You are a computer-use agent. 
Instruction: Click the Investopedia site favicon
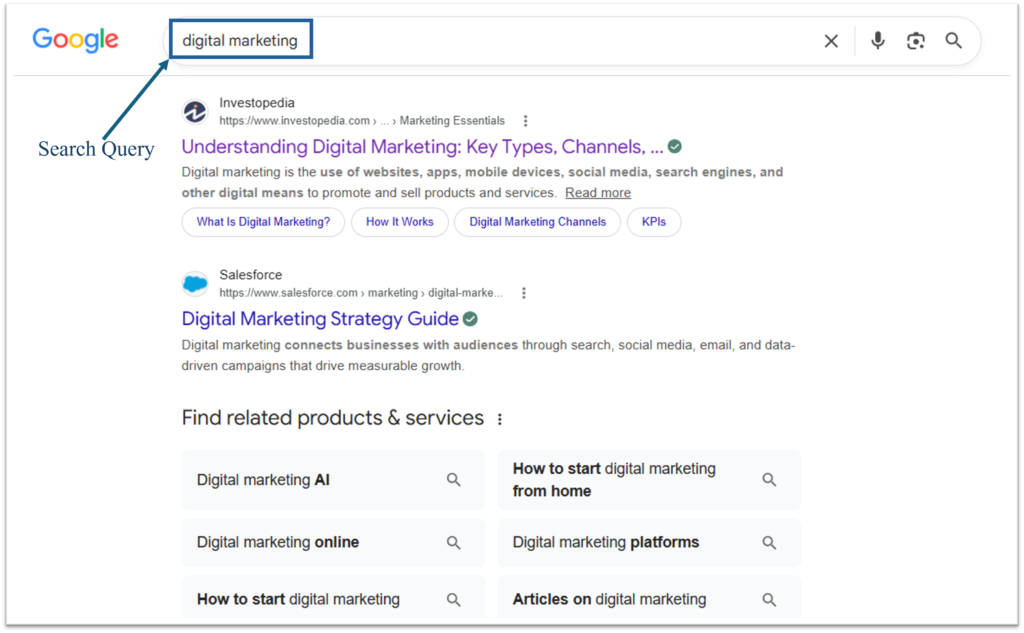(x=195, y=112)
